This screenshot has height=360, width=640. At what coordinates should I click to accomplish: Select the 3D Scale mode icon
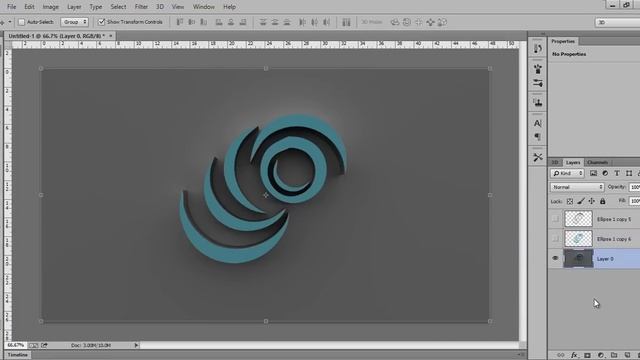coord(442,22)
